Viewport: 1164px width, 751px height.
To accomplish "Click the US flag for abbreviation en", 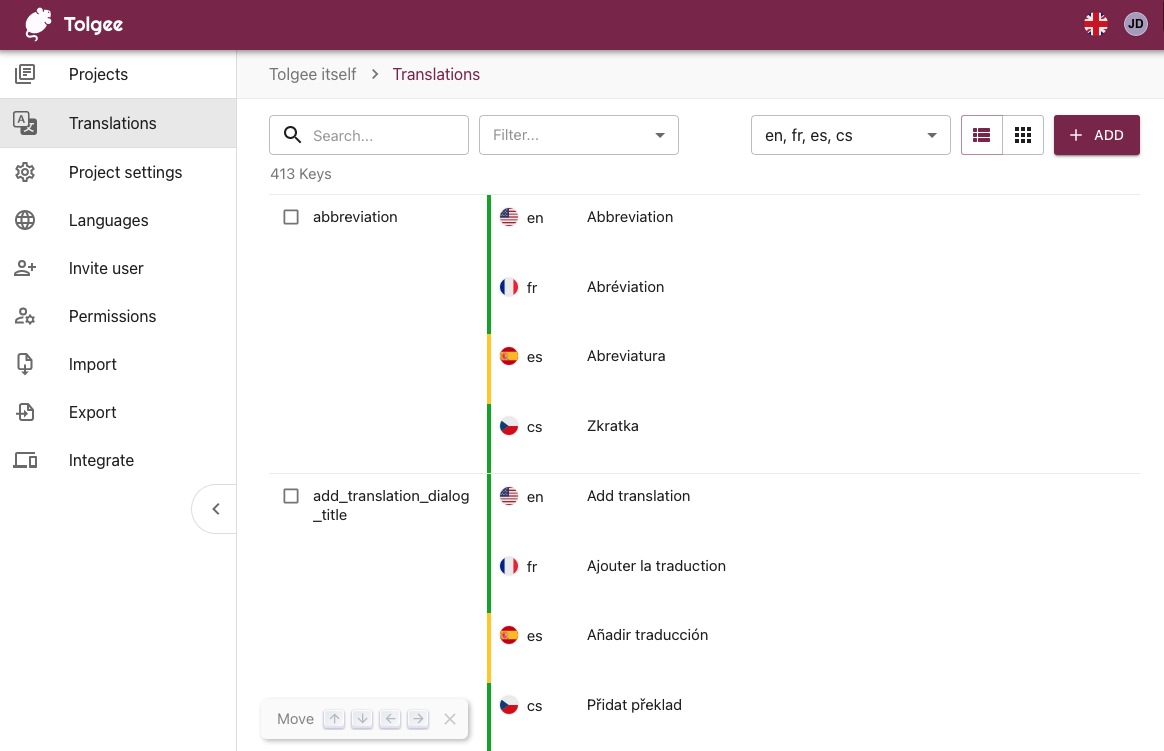I will [509, 217].
